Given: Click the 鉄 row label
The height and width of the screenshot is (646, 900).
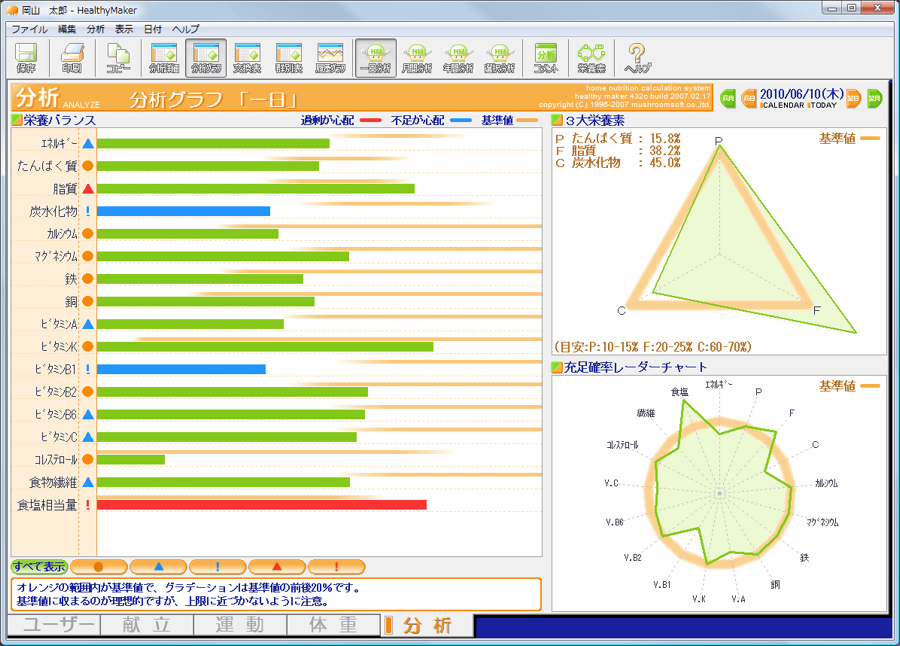Looking at the screenshot, I should point(71,279).
